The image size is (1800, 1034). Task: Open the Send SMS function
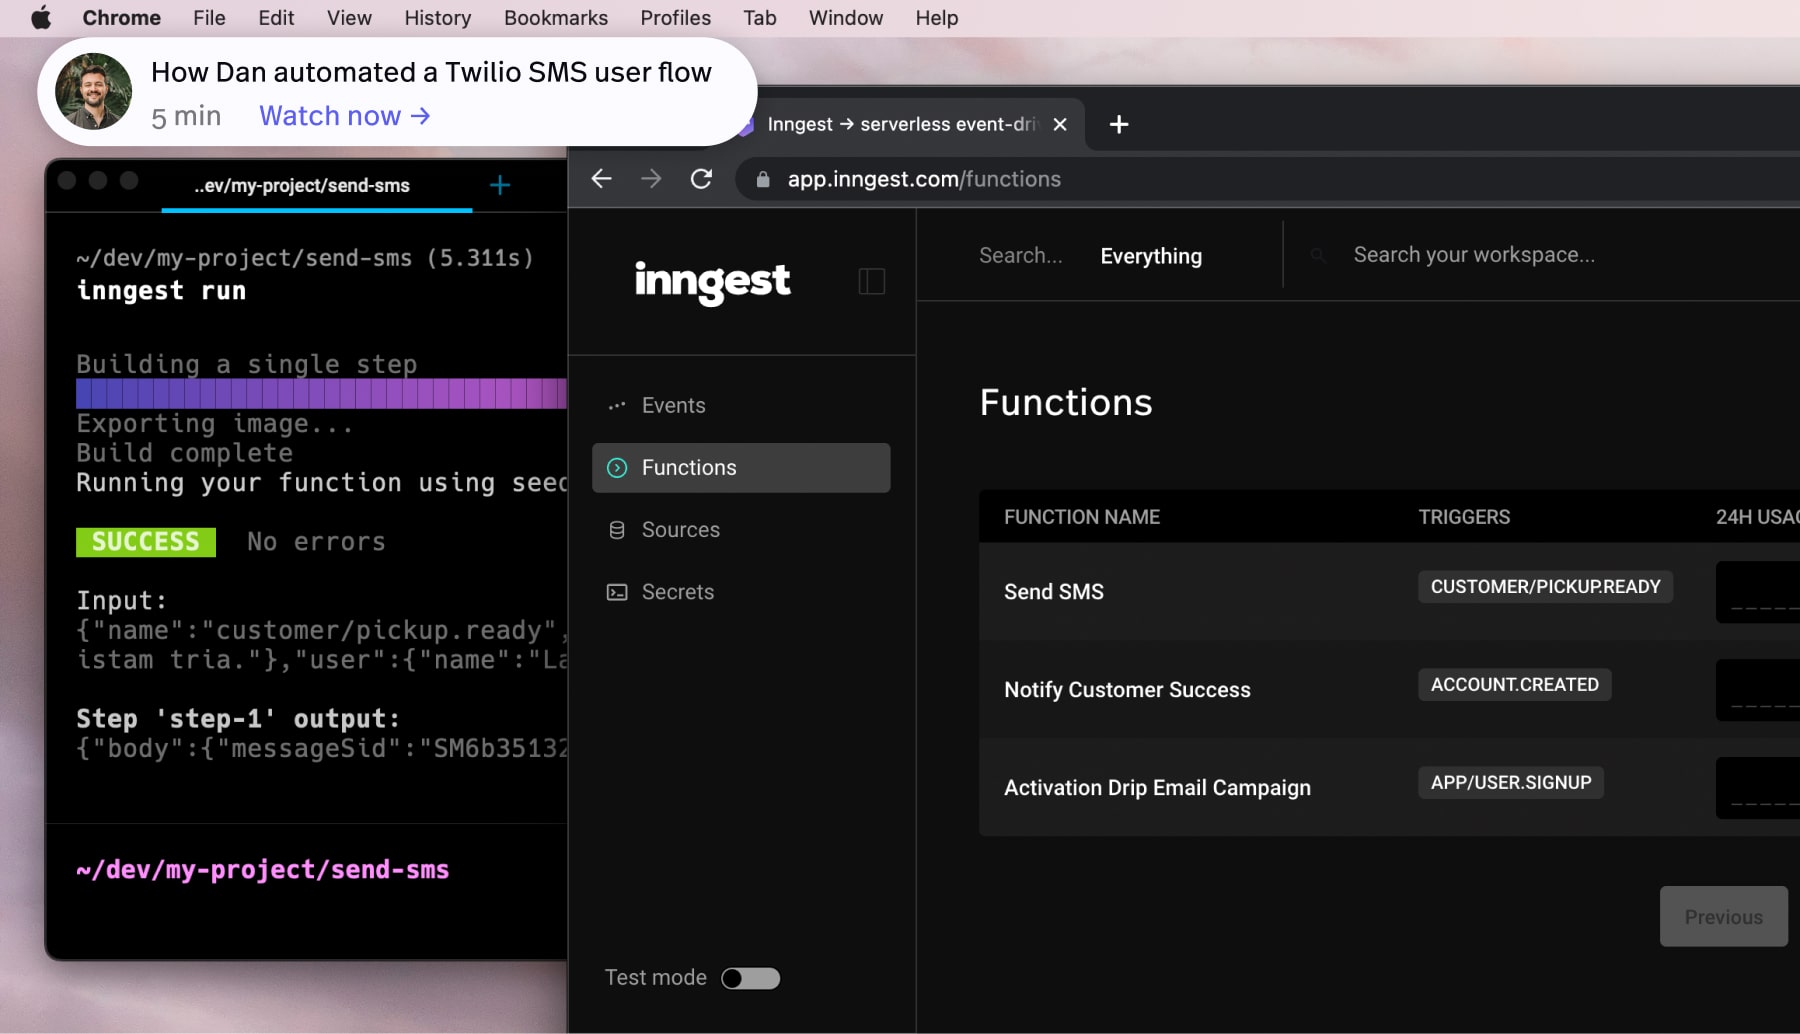pos(1054,592)
